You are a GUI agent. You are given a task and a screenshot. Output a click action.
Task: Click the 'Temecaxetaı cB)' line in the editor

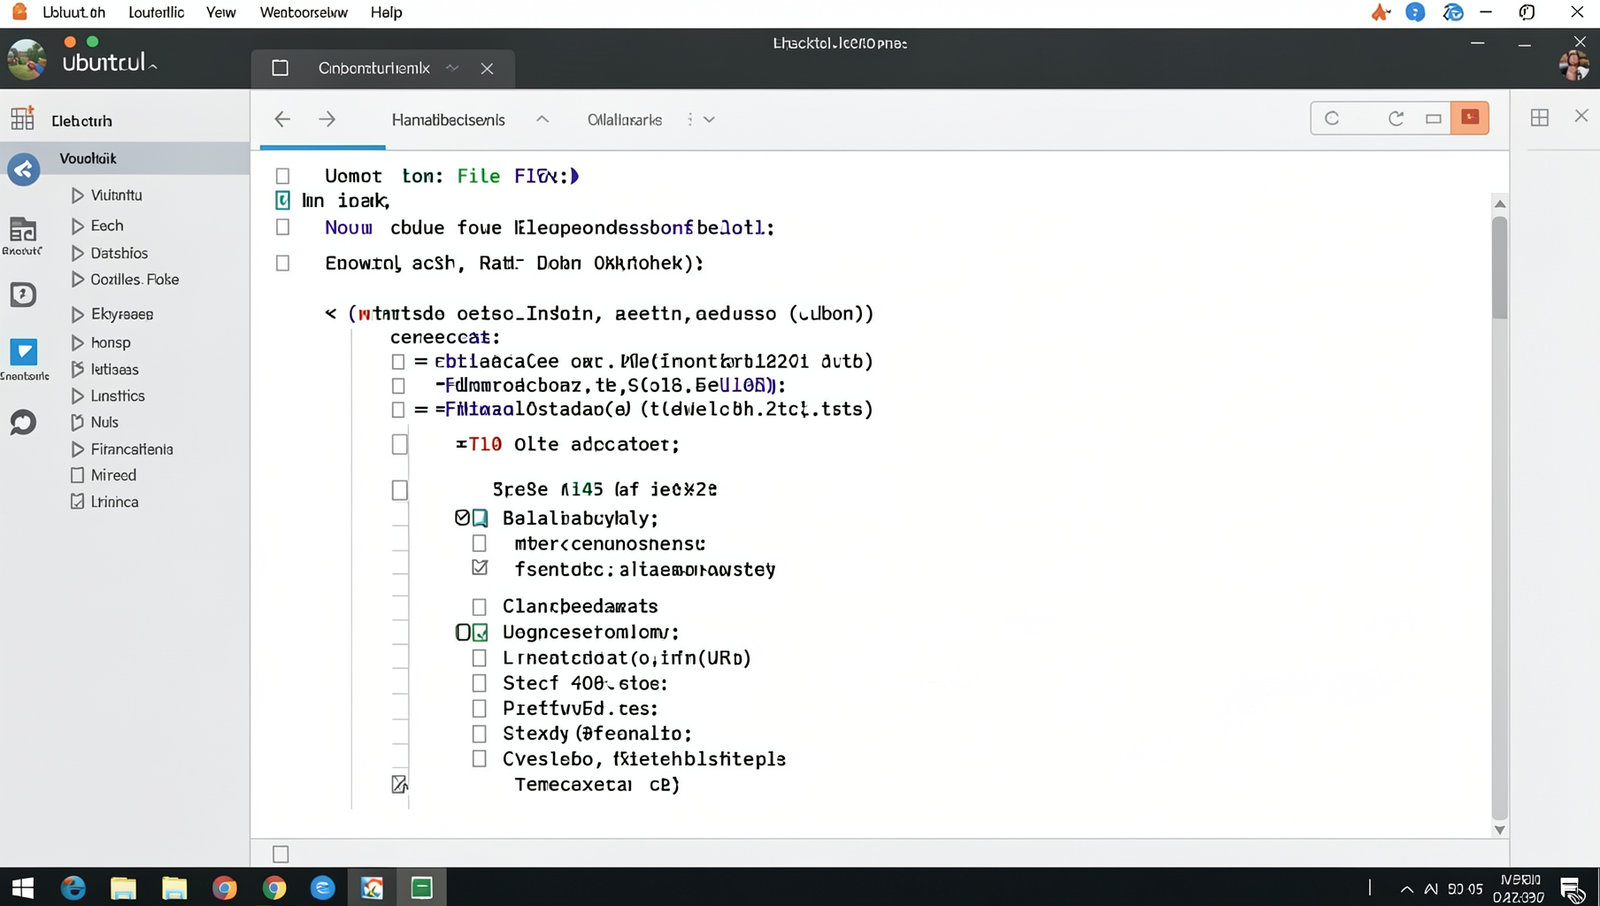[597, 785]
